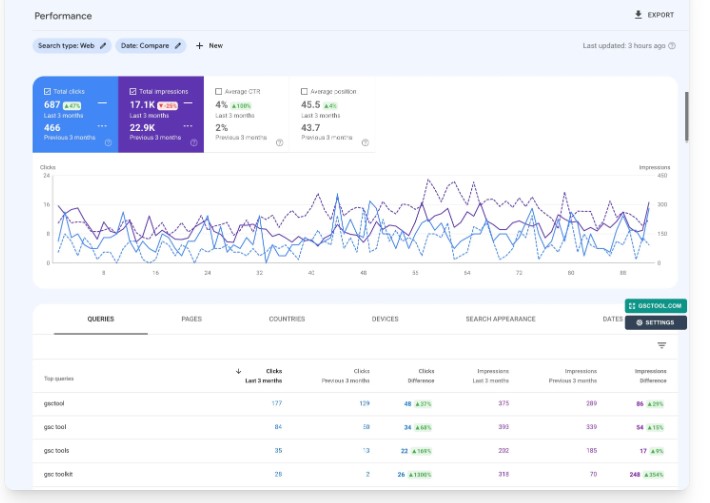710x503 pixels.
Task: Open help icon beside Last updated
Action: 672,46
